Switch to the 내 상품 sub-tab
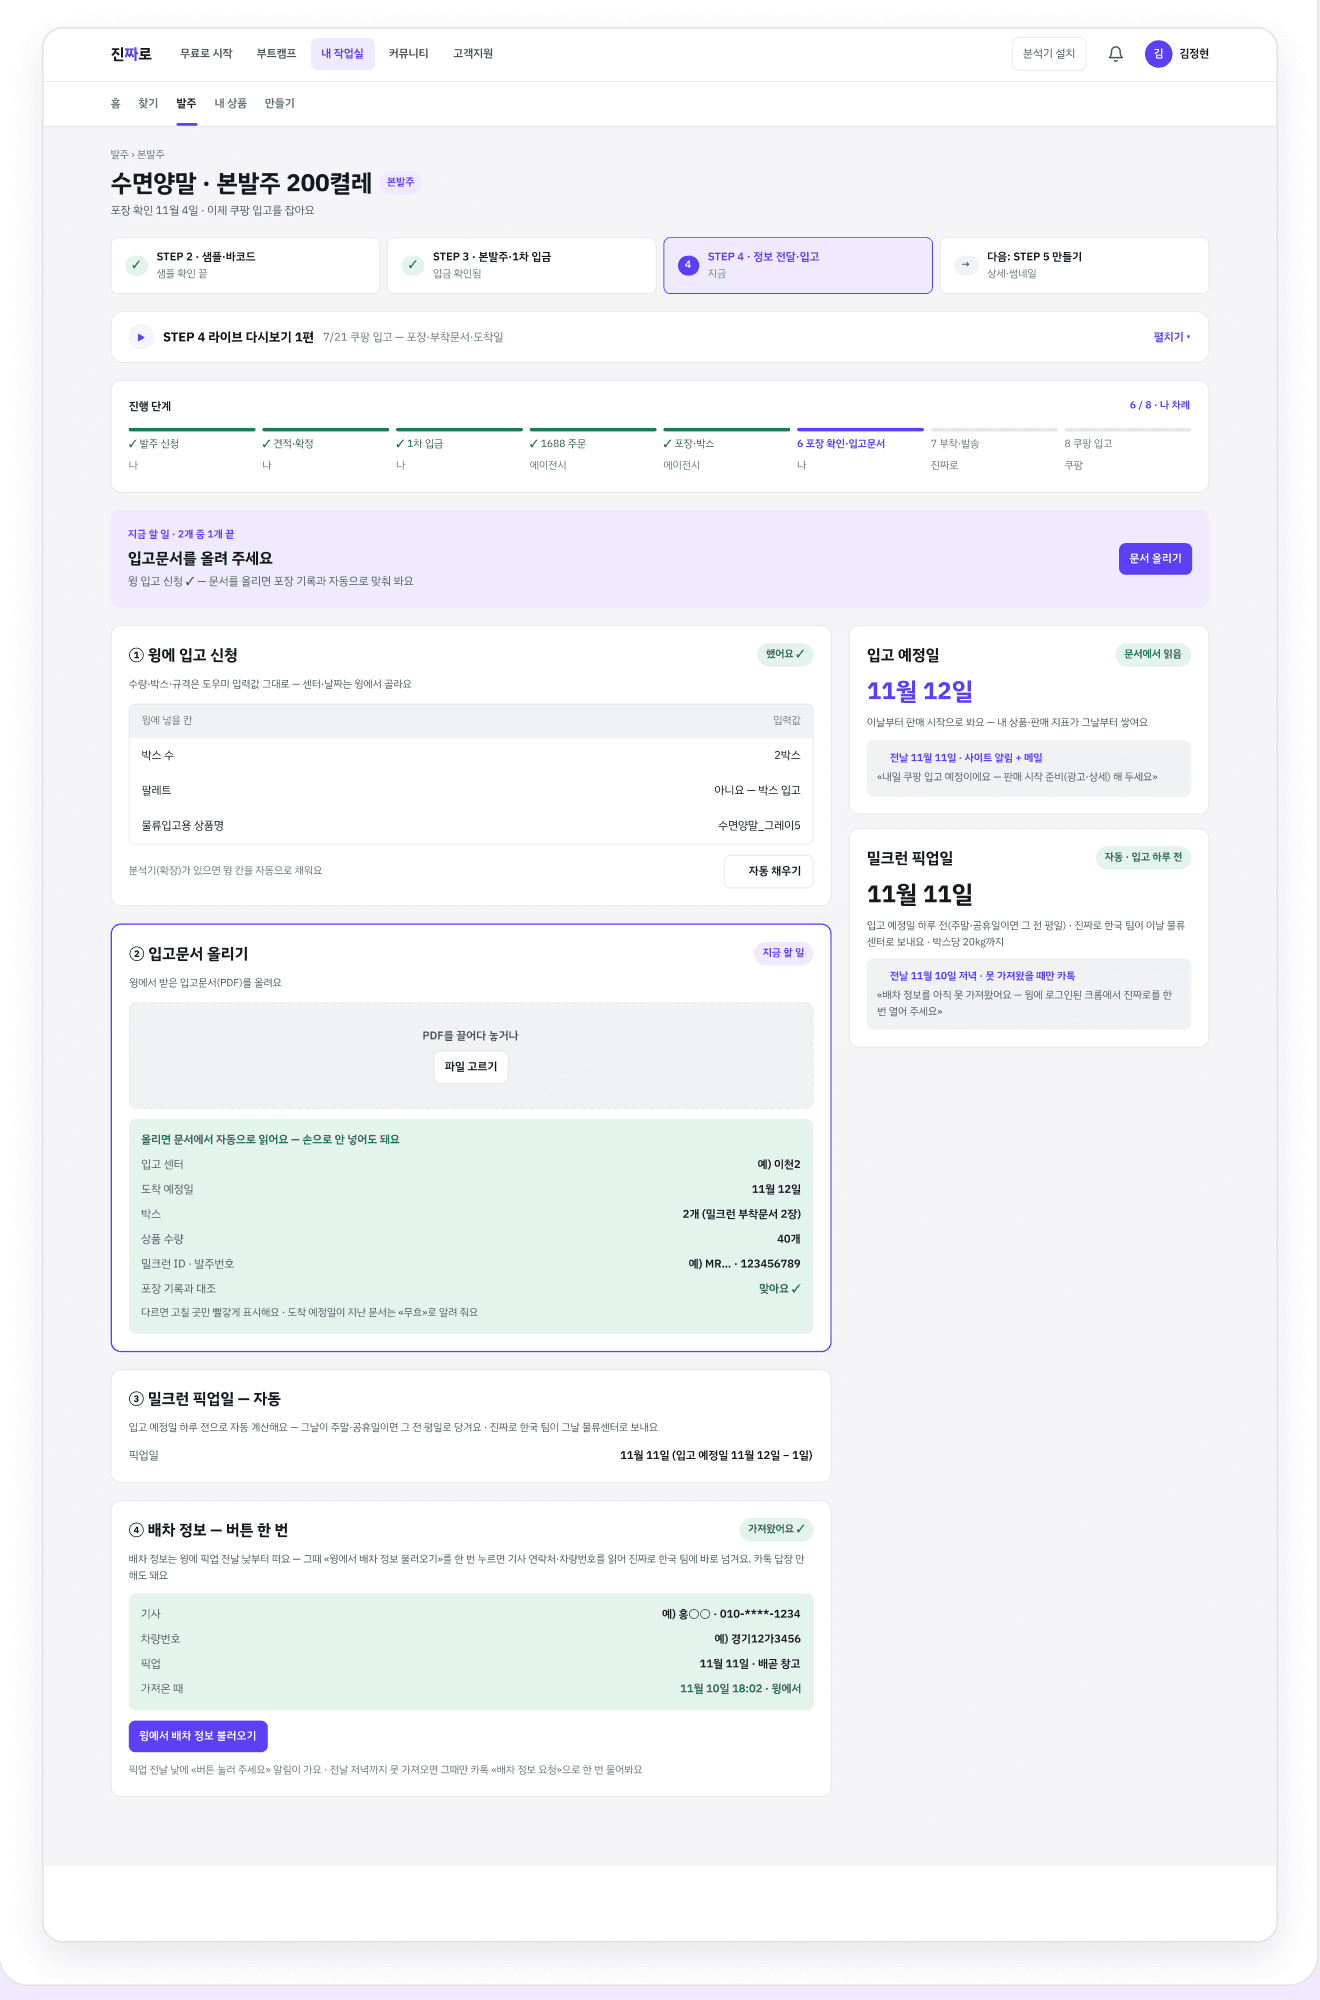The height and width of the screenshot is (2000, 1320). [x=230, y=104]
